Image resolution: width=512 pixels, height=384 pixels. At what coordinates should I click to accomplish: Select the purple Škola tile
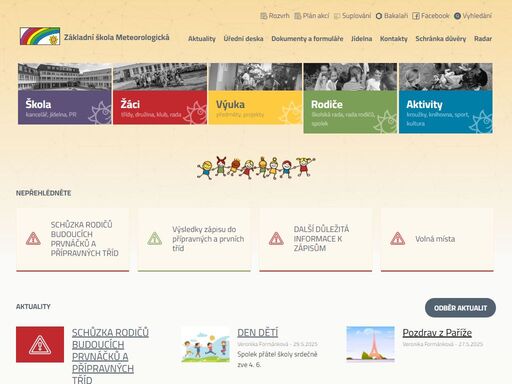point(65,94)
